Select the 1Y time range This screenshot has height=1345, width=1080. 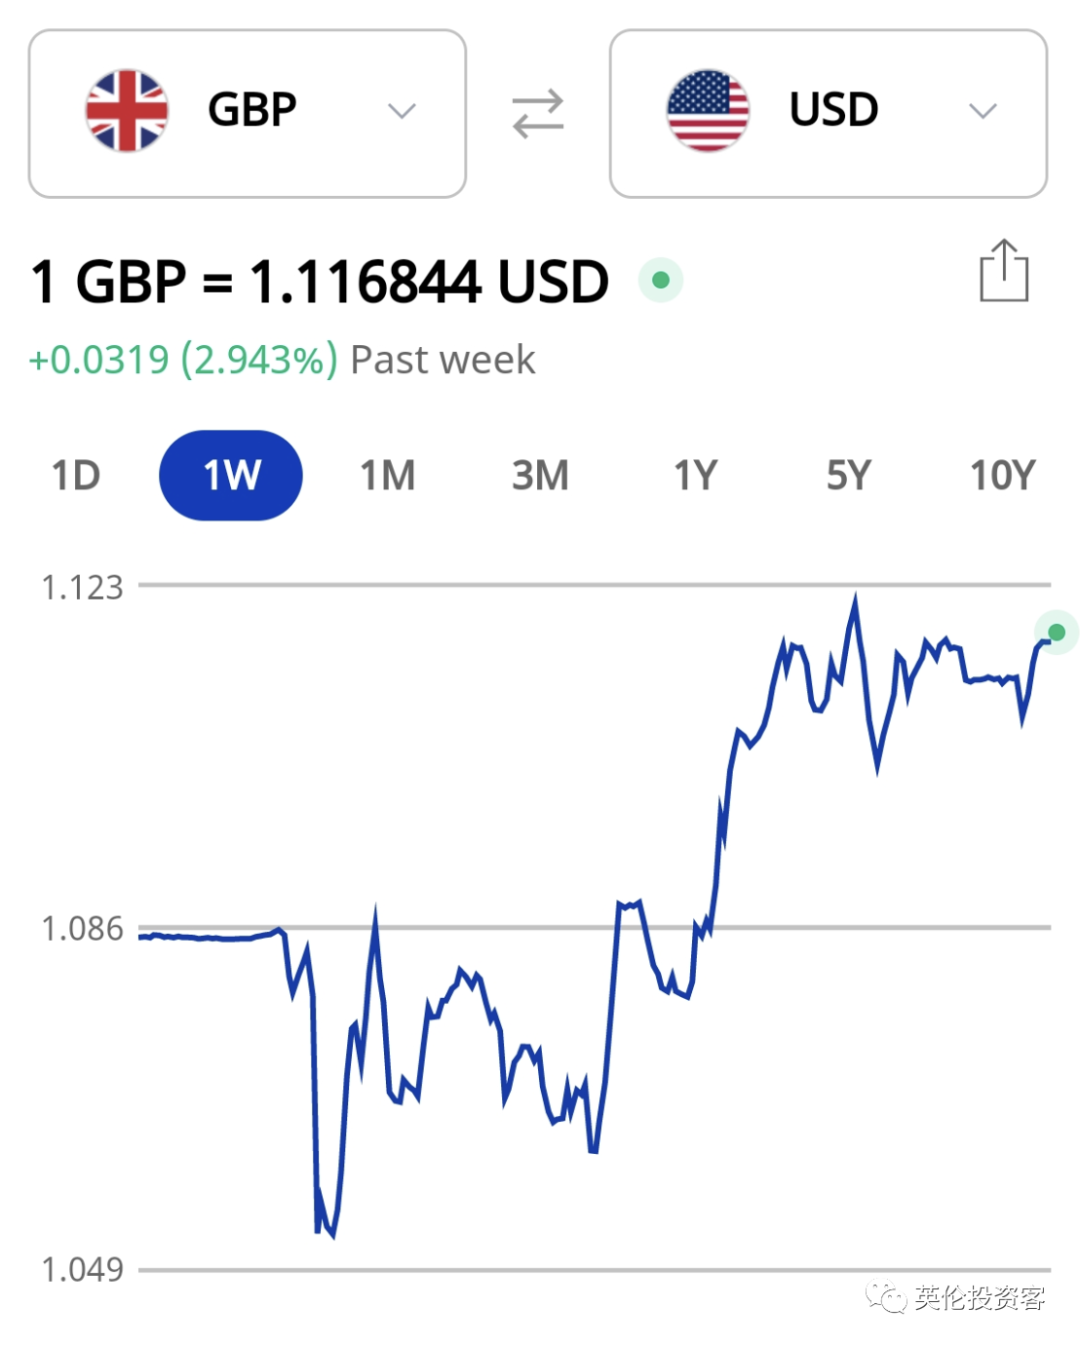(695, 475)
